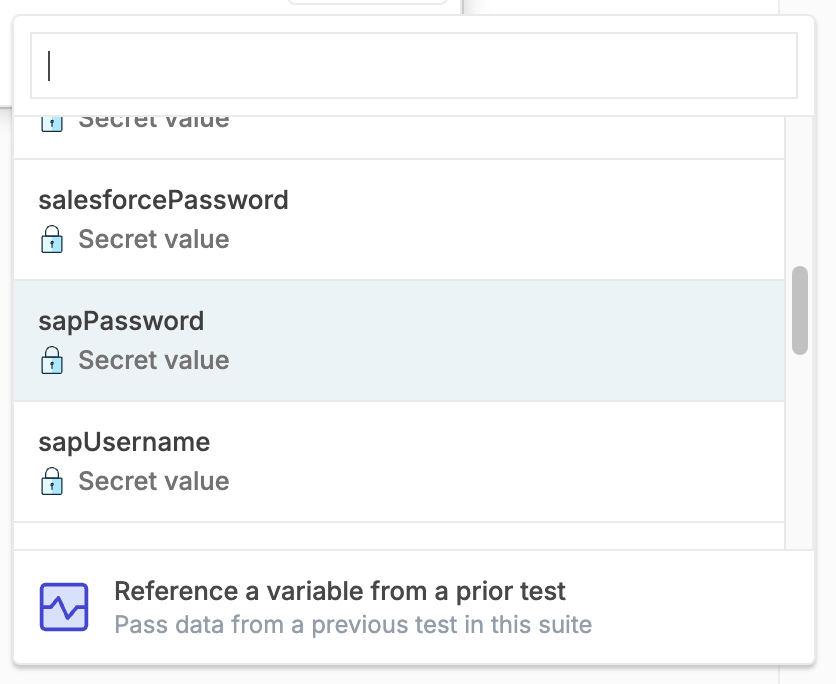Open Reference a variable from a prior test
Image resolution: width=836 pixels, height=684 pixels.
coord(340,591)
